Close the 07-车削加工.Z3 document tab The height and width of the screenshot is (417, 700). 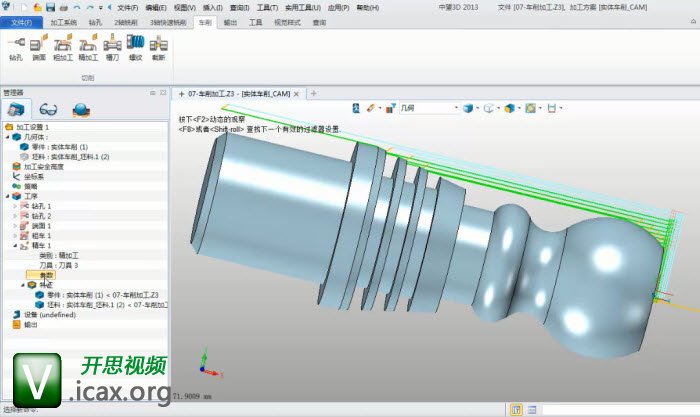pyautogui.click(x=297, y=93)
